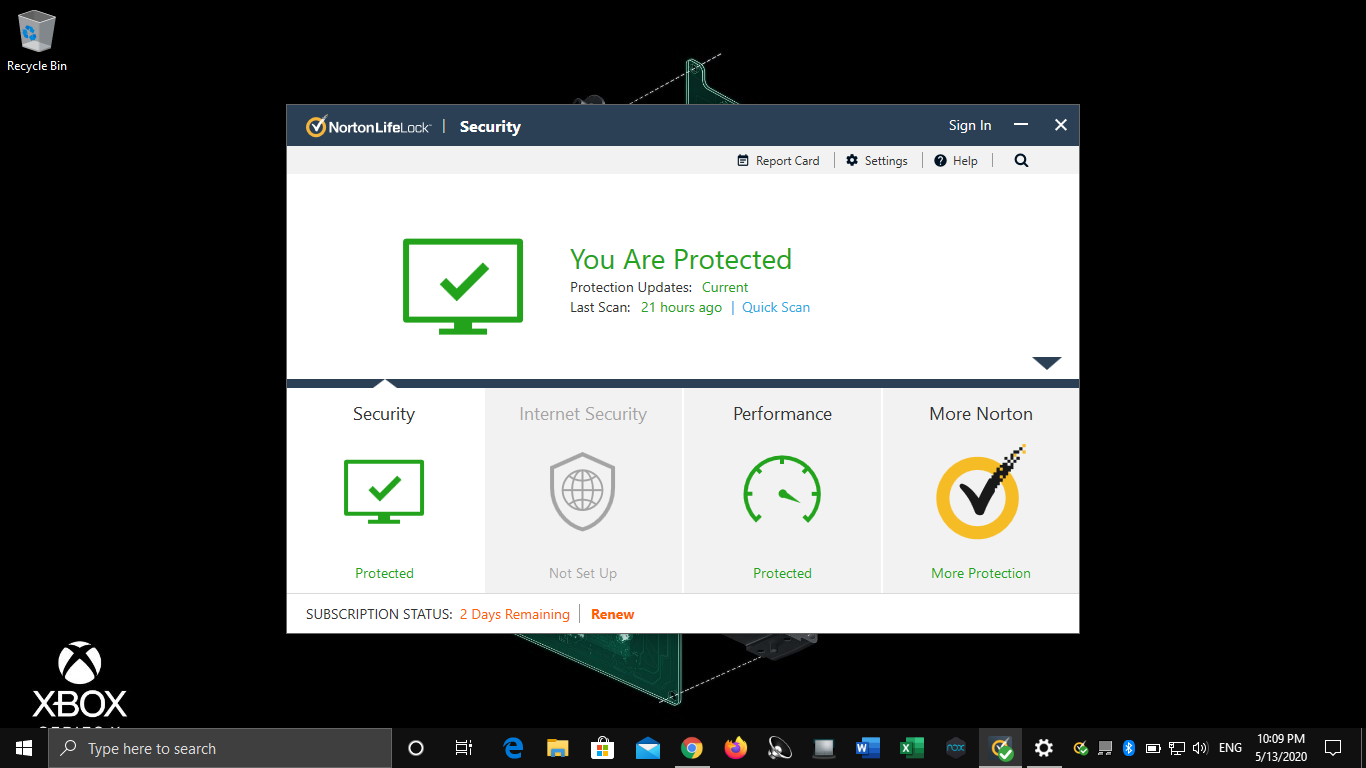Screen dimensions: 1366x768
Task: Click the taskbar search box
Action: (x=220, y=748)
